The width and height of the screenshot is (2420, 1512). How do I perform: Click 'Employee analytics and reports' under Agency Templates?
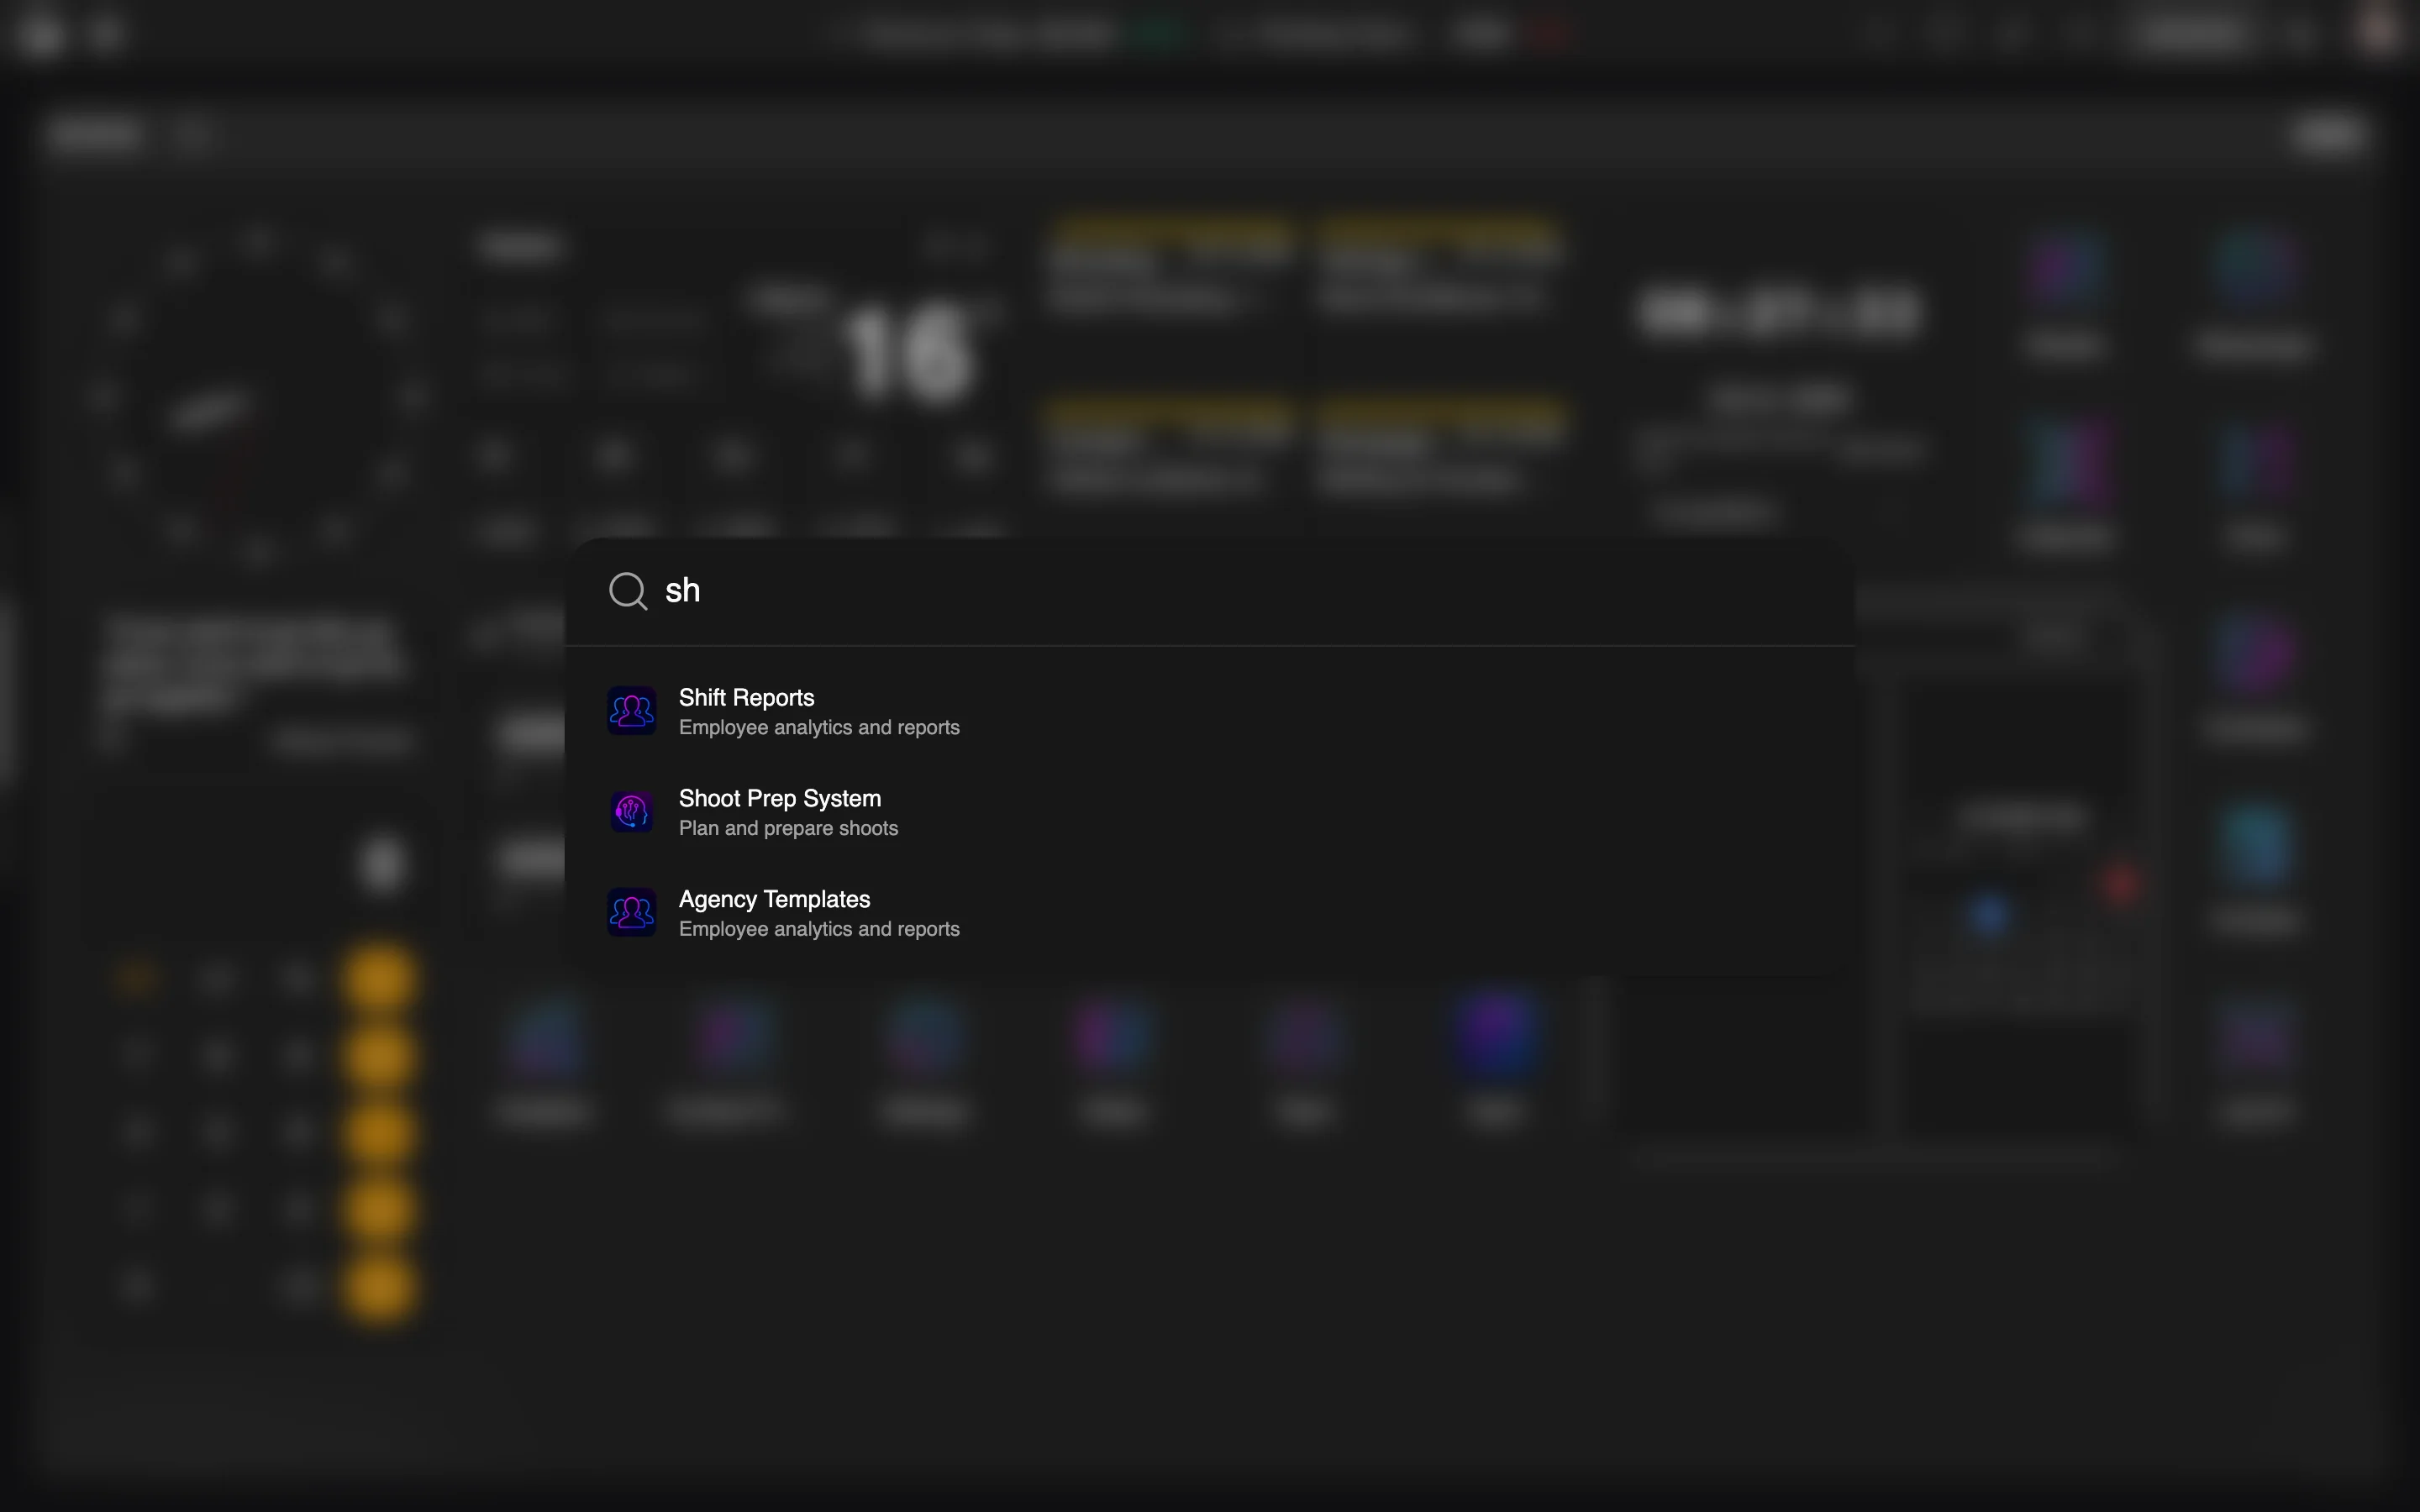point(819,930)
